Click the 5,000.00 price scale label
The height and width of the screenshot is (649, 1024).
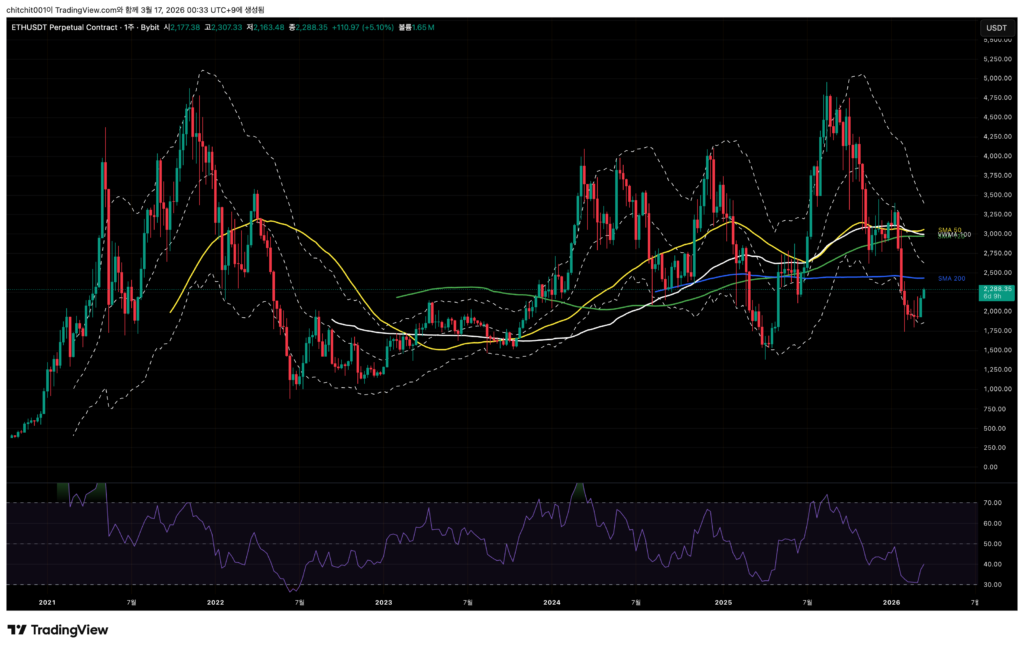[x=996, y=78]
